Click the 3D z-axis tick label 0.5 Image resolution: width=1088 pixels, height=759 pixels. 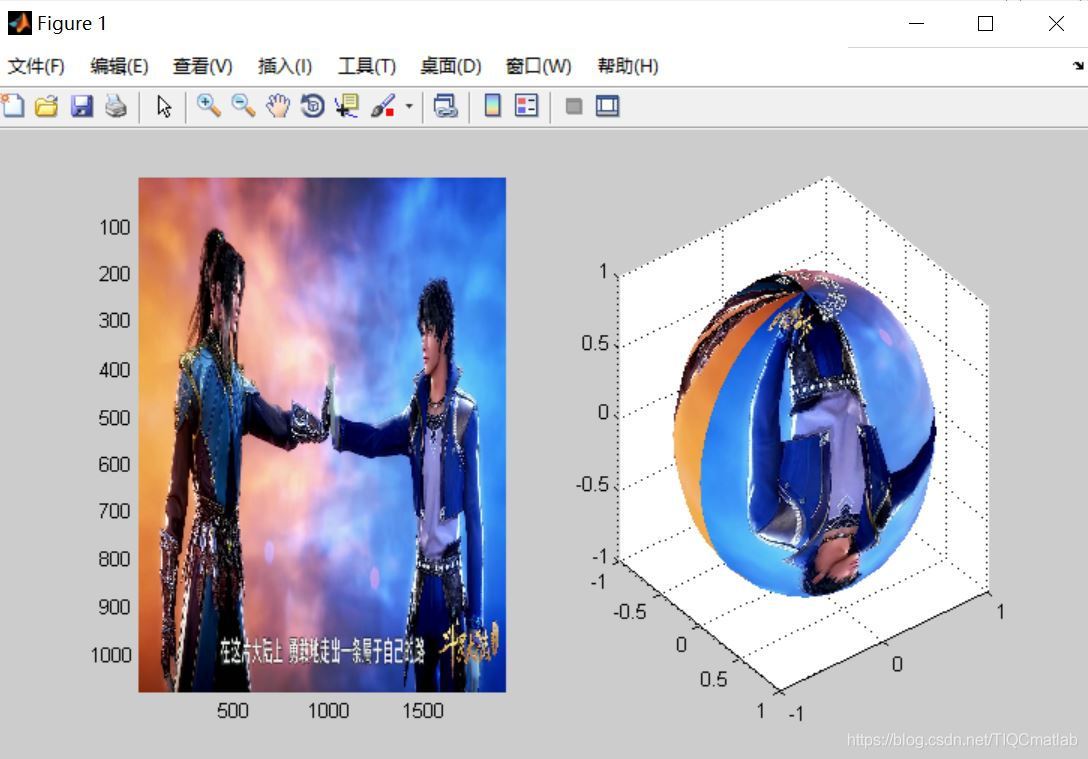[x=595, y=343]
